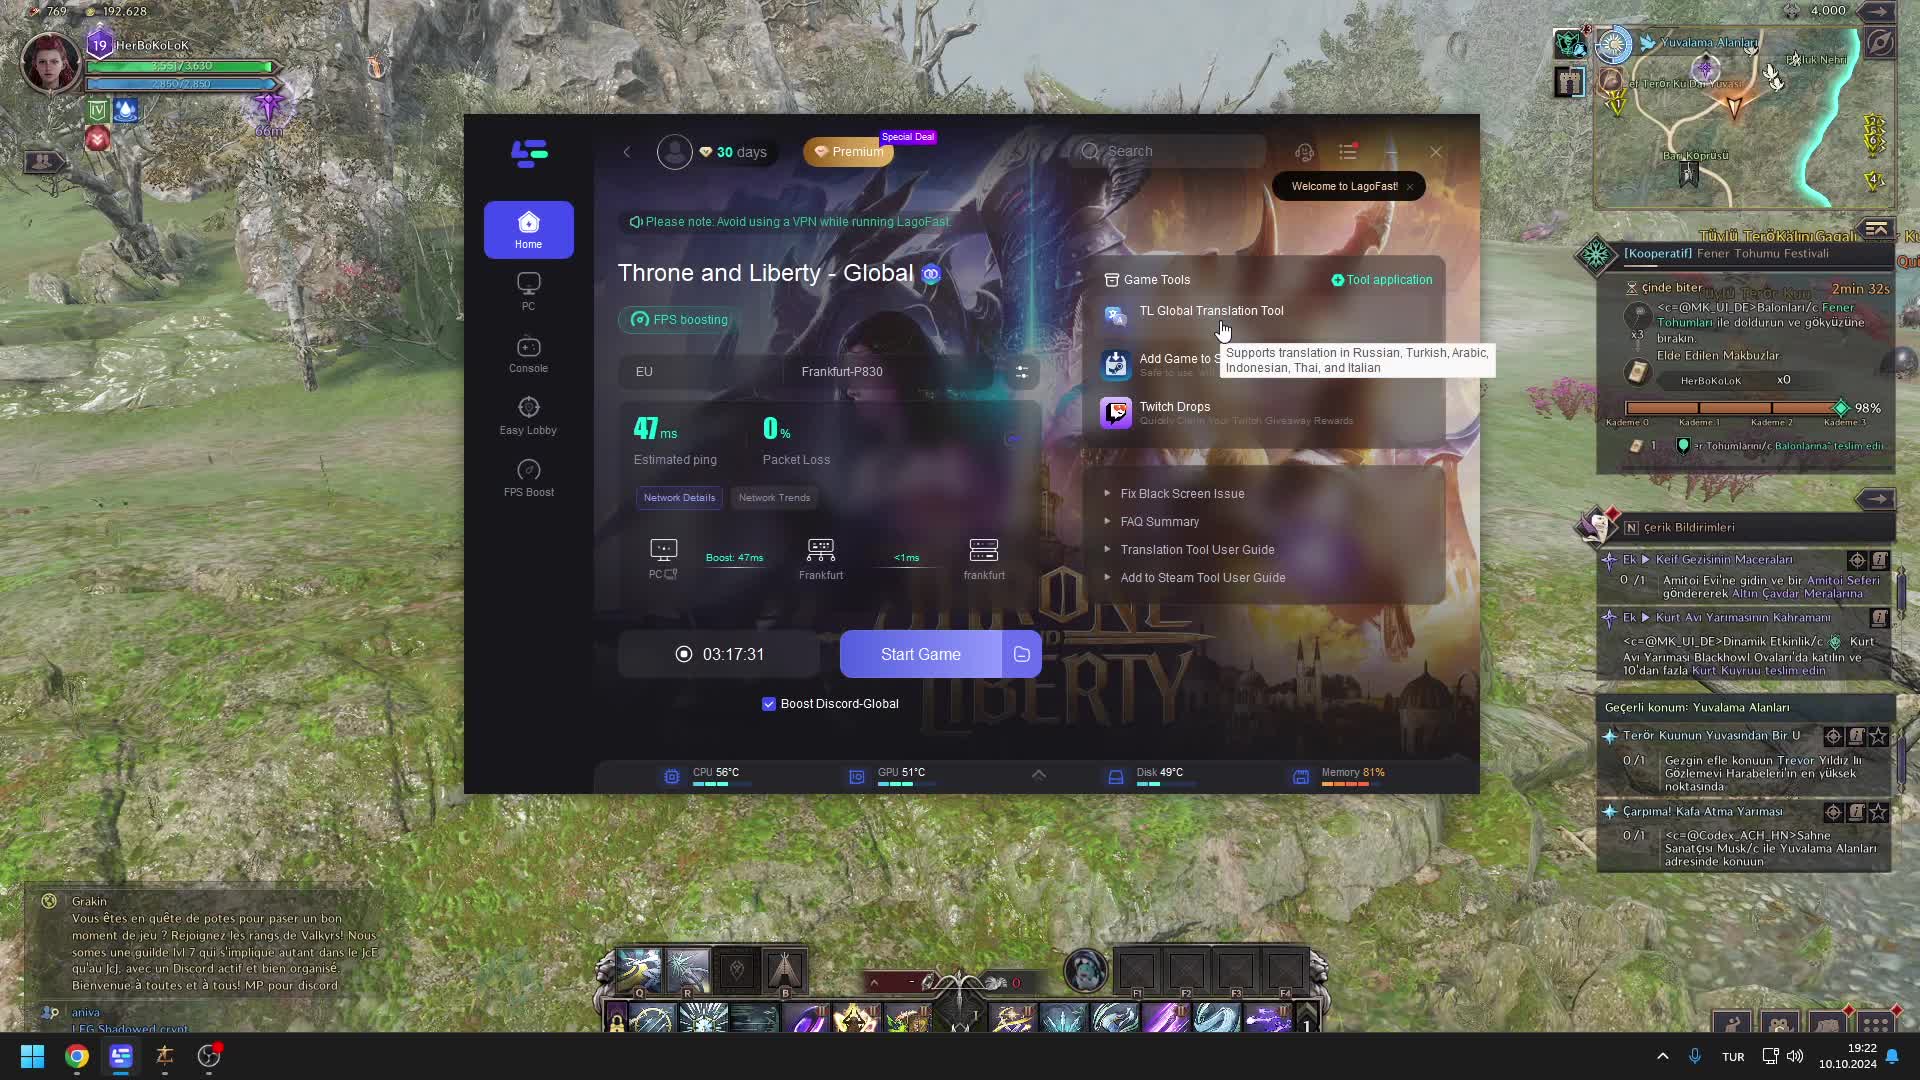
Task: Open the folder icon next to Start Game
Action: click(x=1022, y=654)
